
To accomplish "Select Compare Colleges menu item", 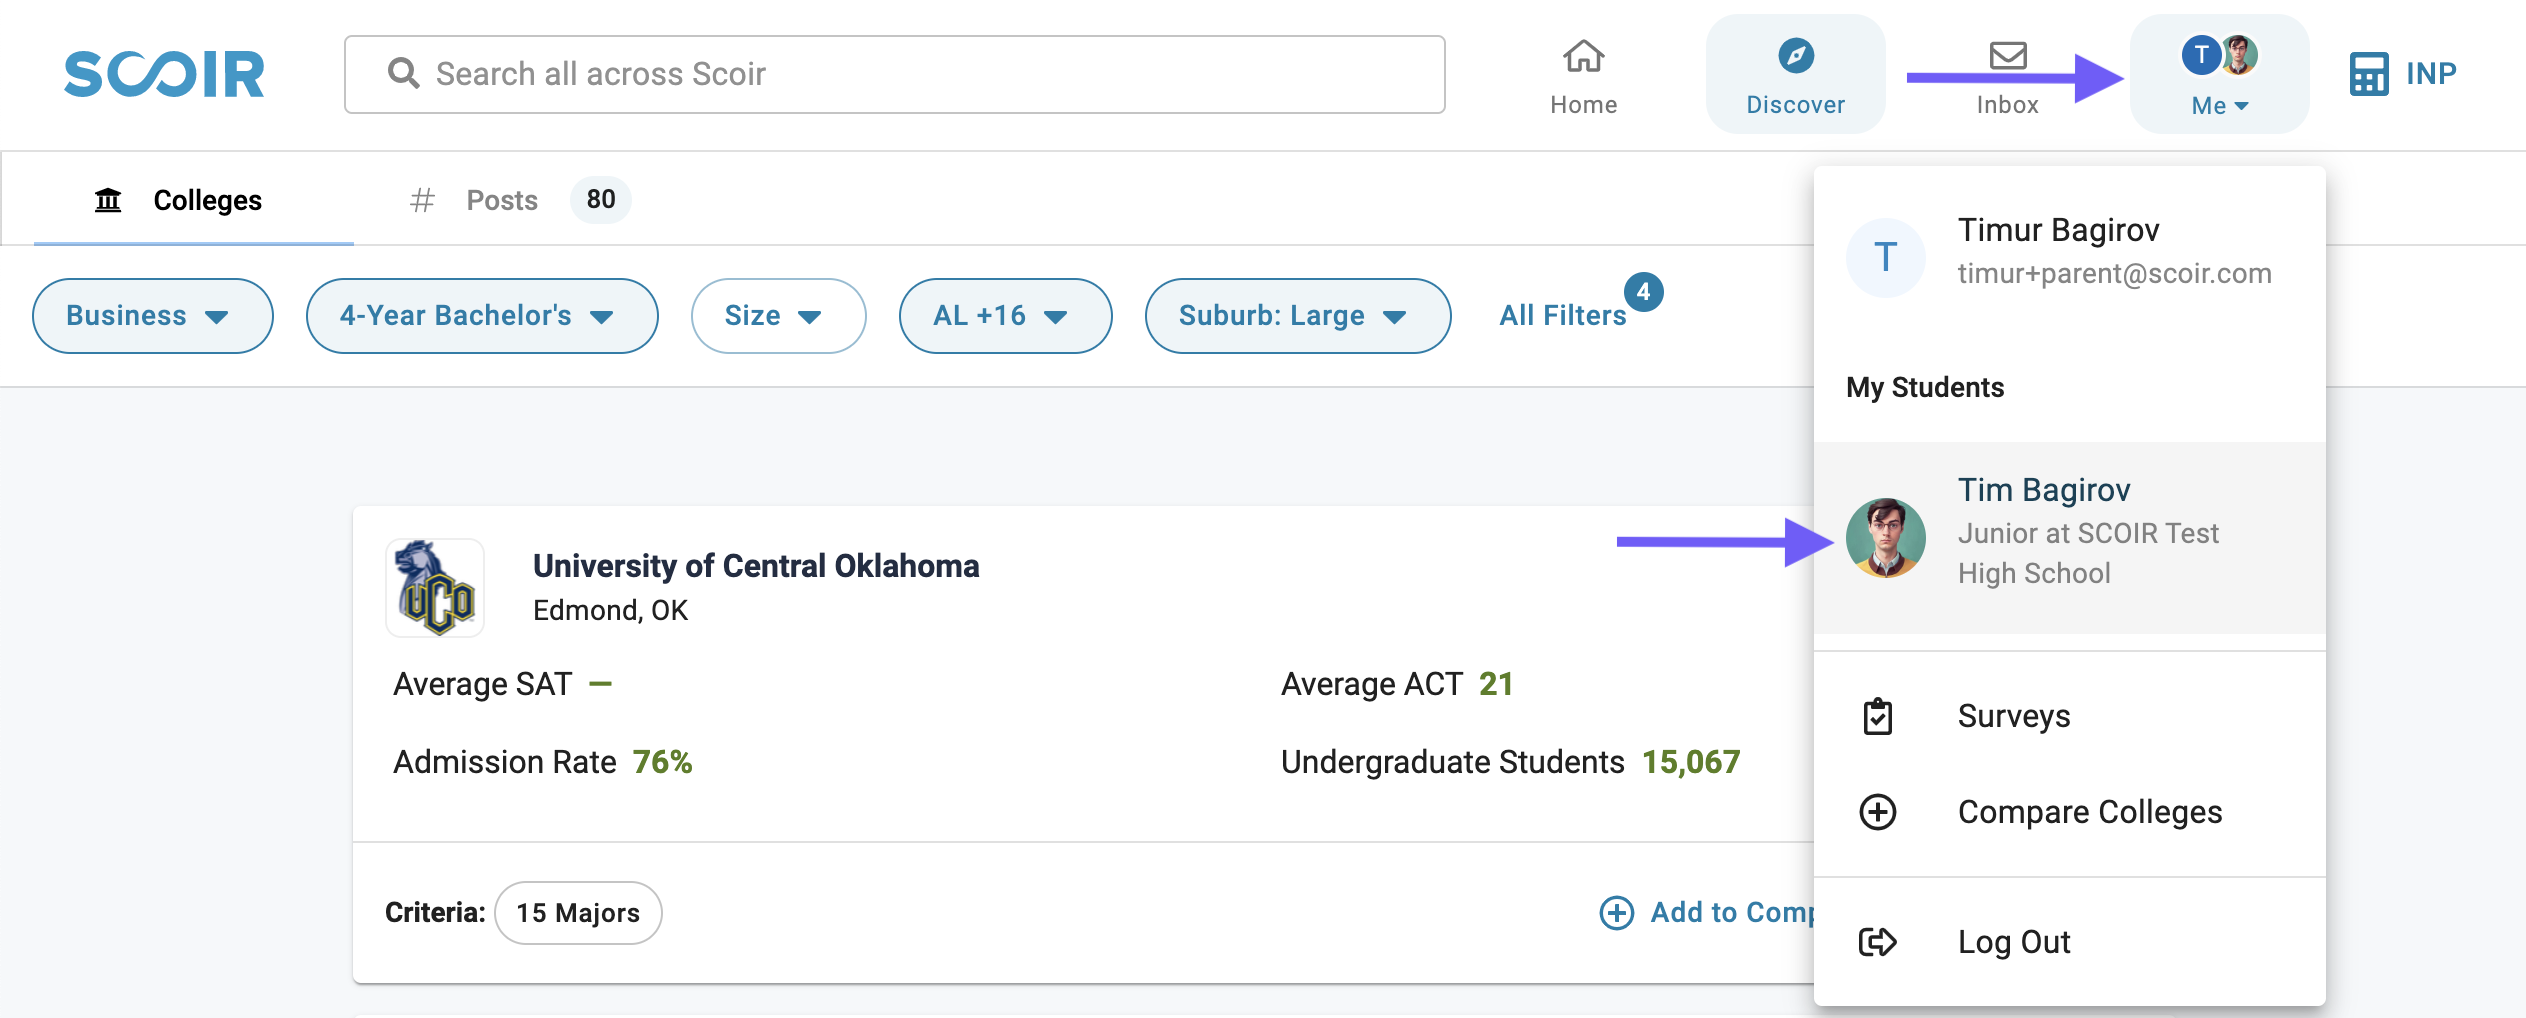I will click(x=2088, y=812).
